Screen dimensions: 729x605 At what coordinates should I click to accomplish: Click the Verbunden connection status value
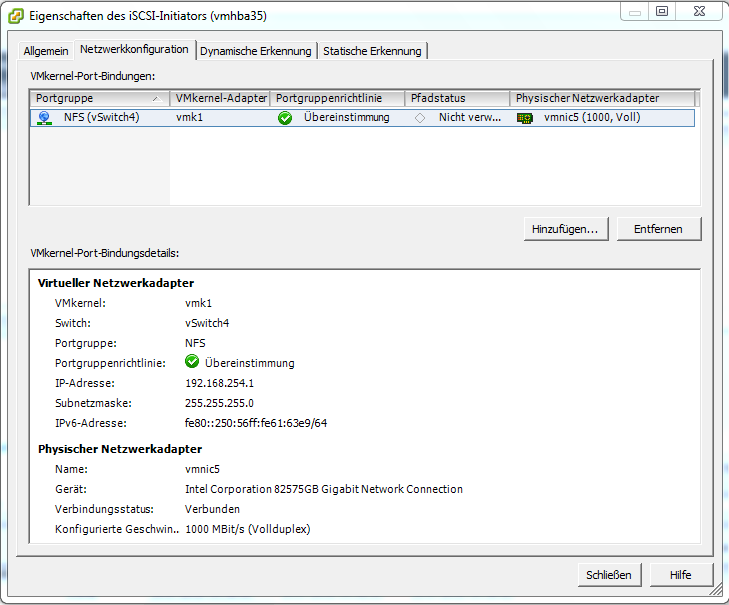212,509
